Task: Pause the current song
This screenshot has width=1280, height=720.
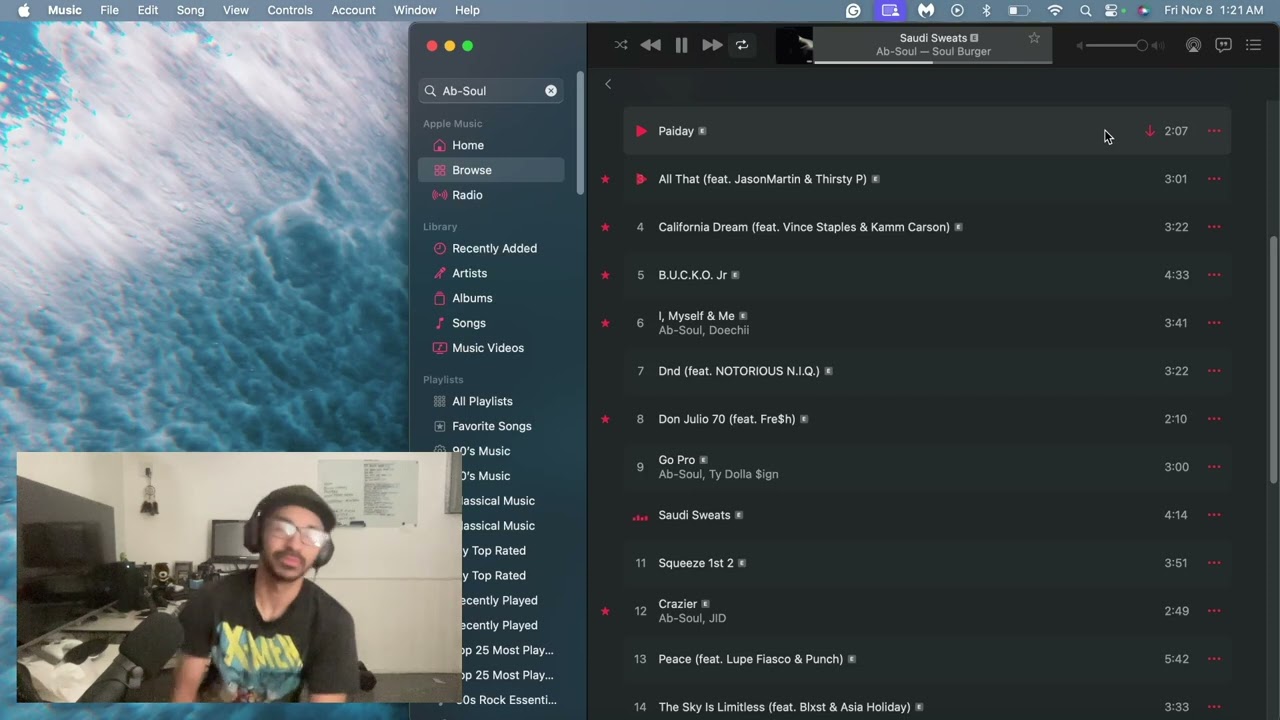Action: point(681,45)
